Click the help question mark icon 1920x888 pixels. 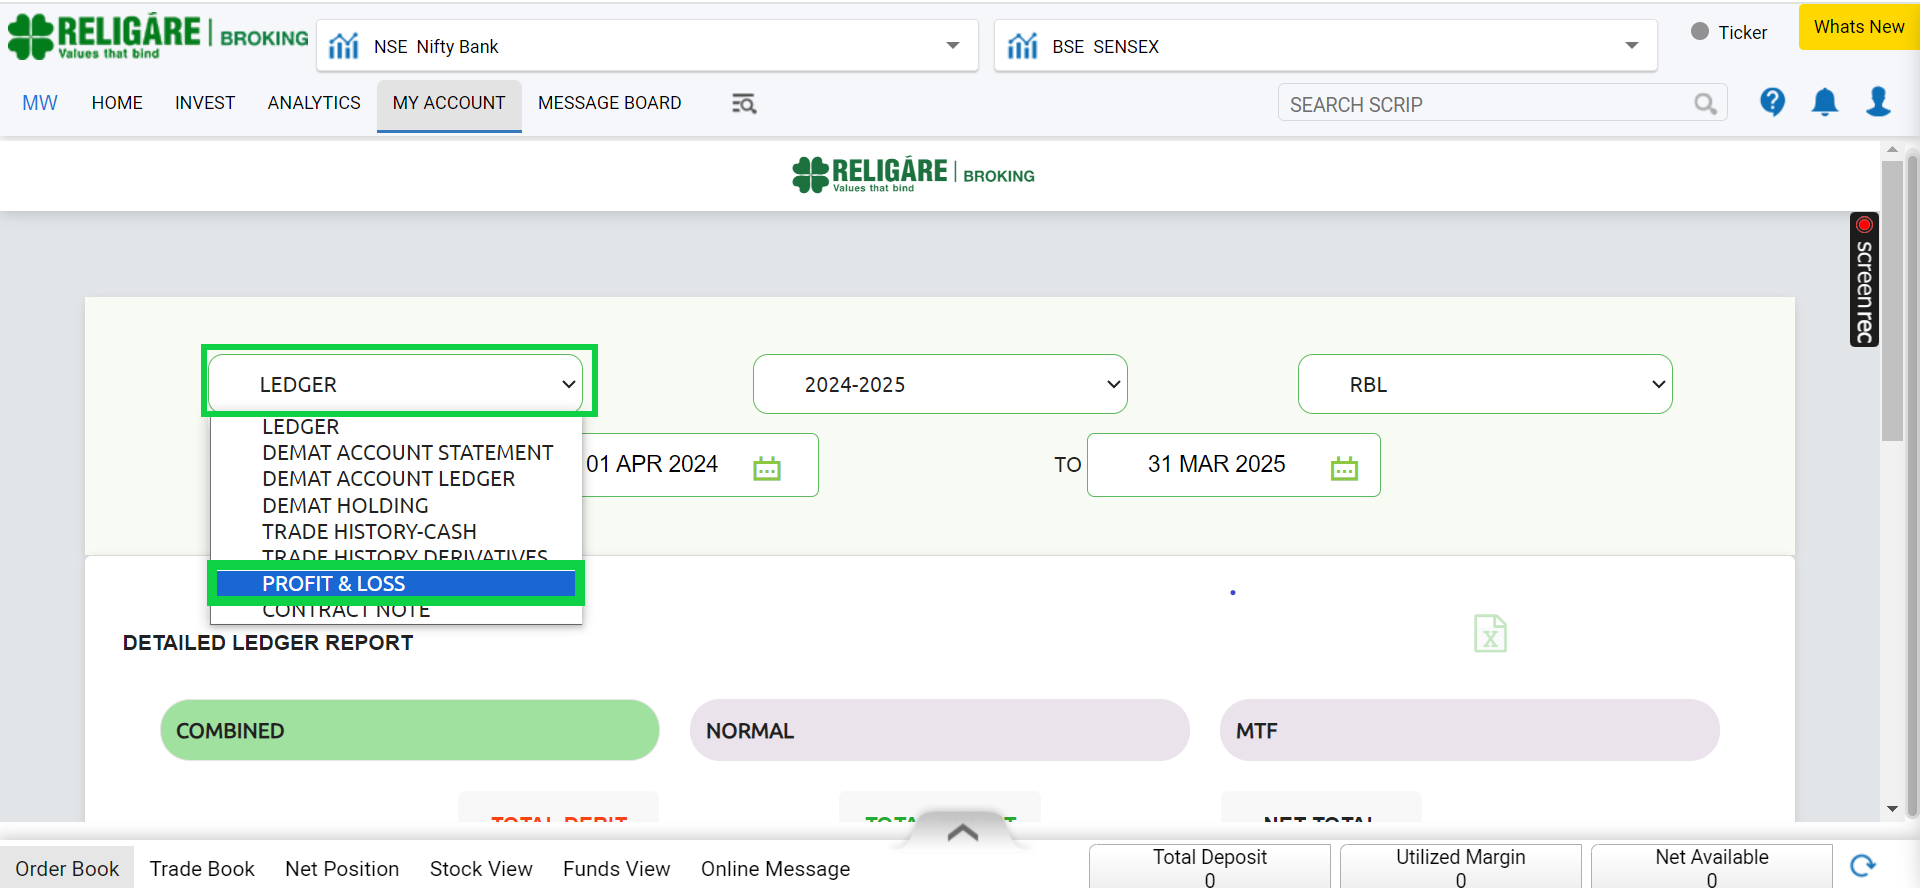pos(1772,102)
